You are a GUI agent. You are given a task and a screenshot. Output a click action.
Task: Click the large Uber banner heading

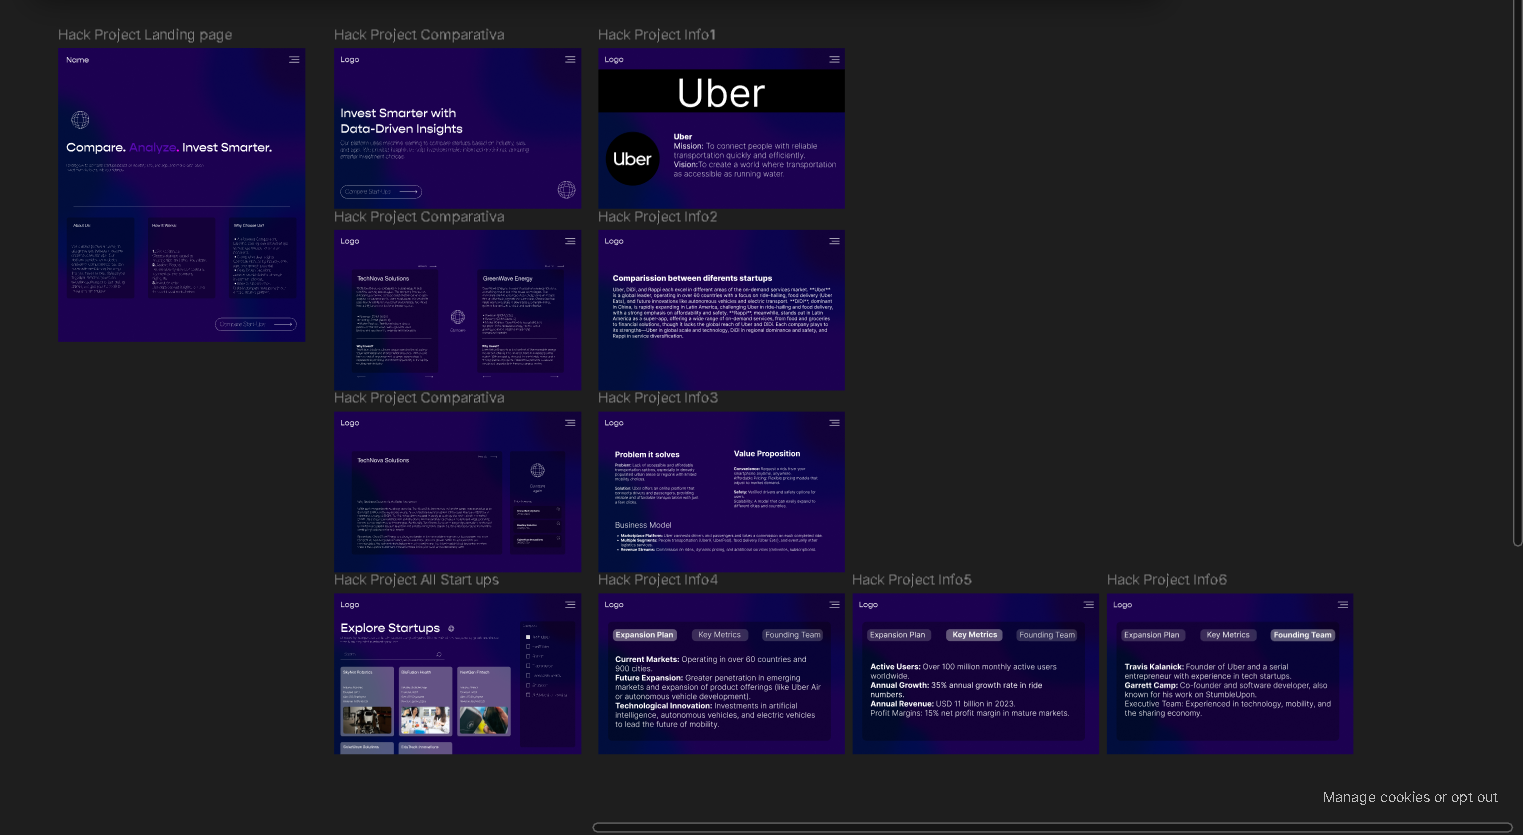pyautogui.click(x=721, y=92)
